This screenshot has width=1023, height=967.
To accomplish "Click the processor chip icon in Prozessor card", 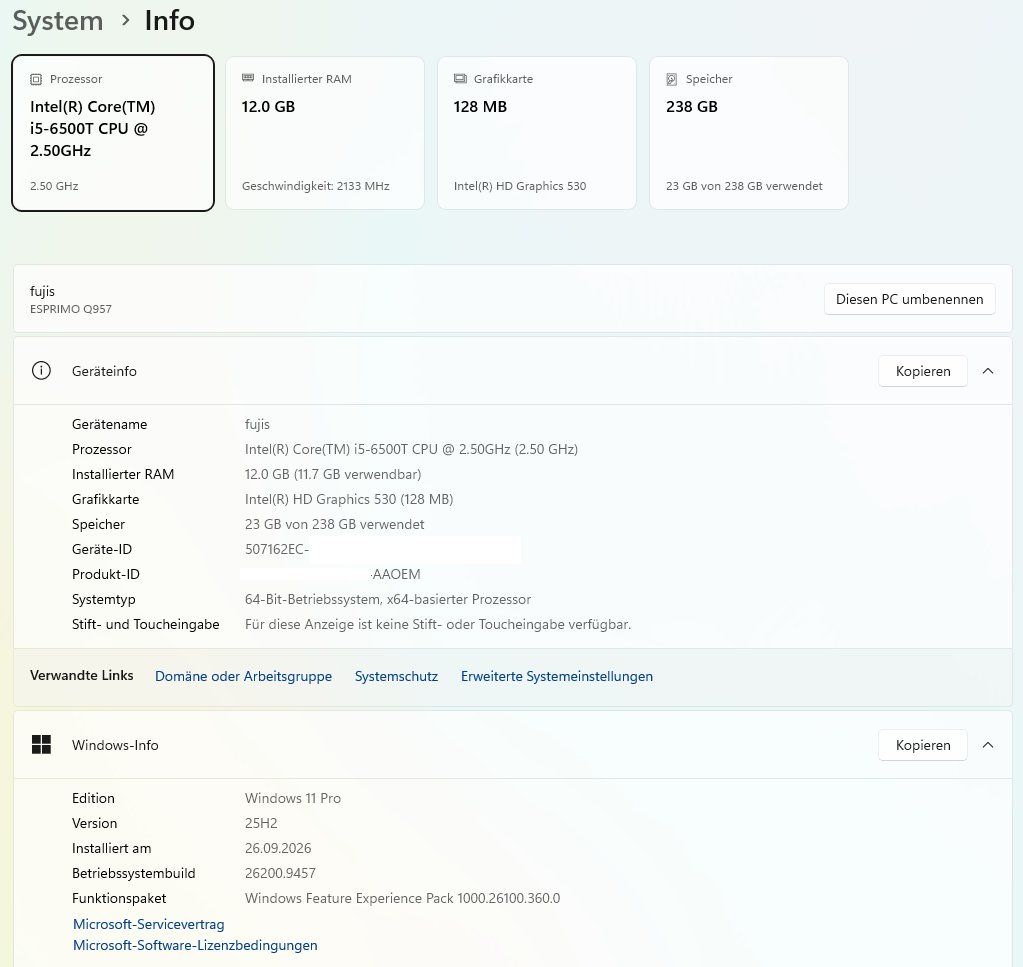I will [36, 79].
